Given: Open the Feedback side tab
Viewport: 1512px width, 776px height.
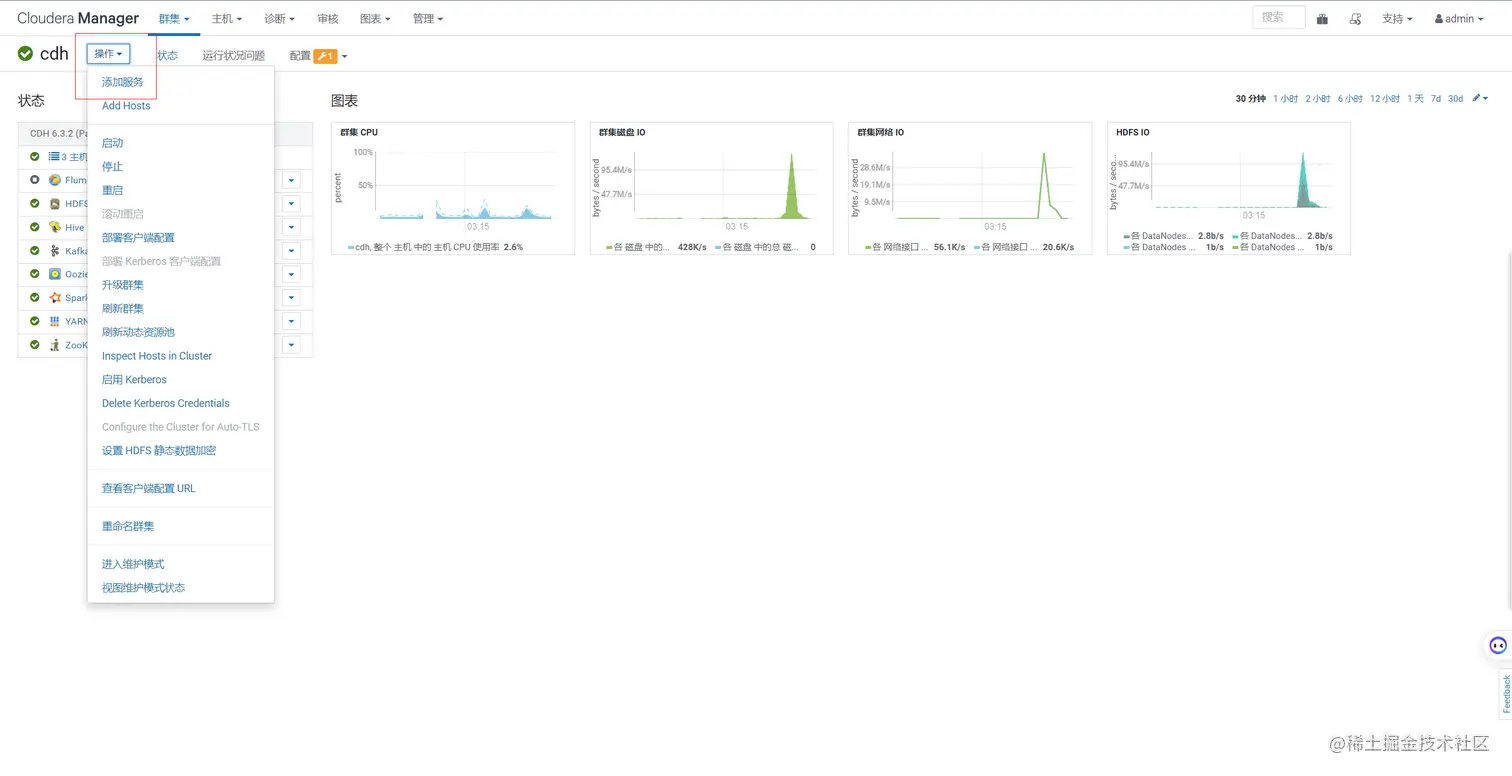Looking at the screenshot, I should pyautogui.click(x=1505, y=694).
